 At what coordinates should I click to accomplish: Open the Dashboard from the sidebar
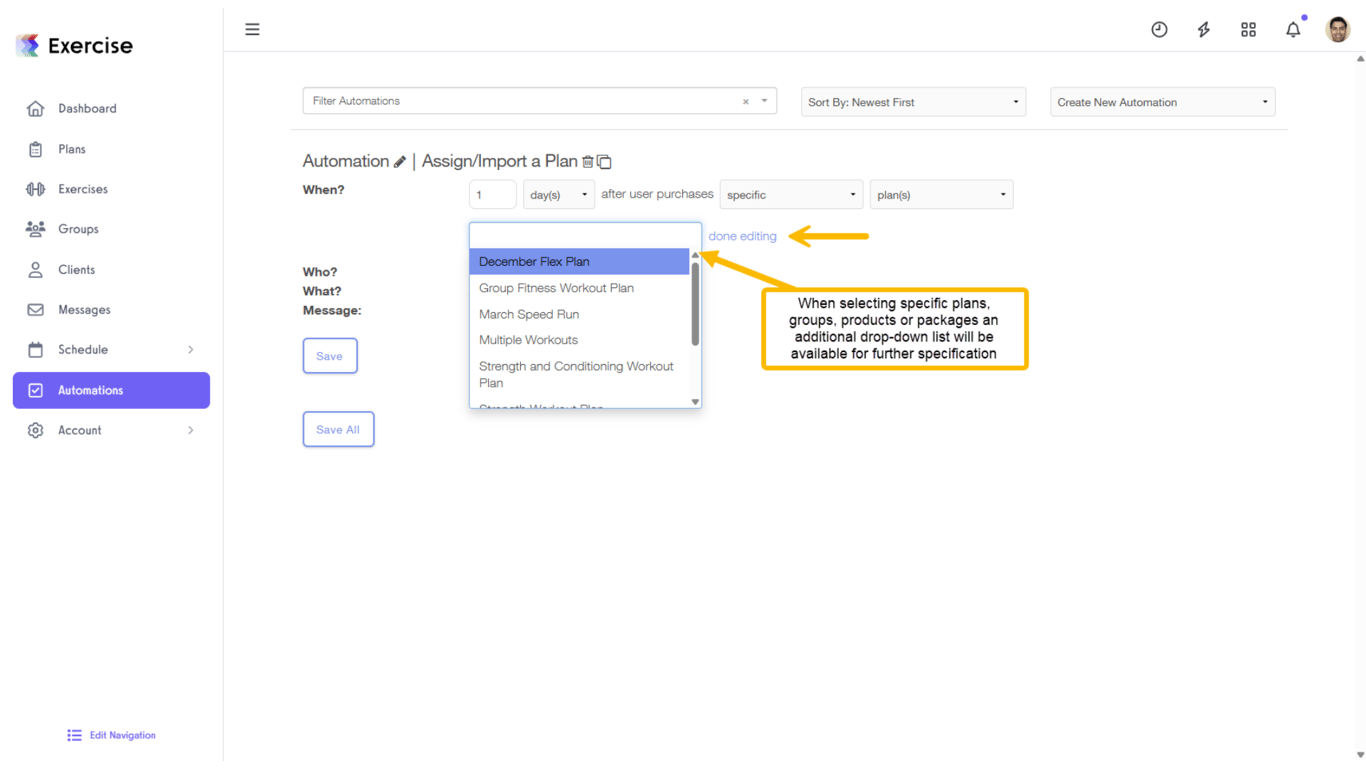(x=87, y=108)
